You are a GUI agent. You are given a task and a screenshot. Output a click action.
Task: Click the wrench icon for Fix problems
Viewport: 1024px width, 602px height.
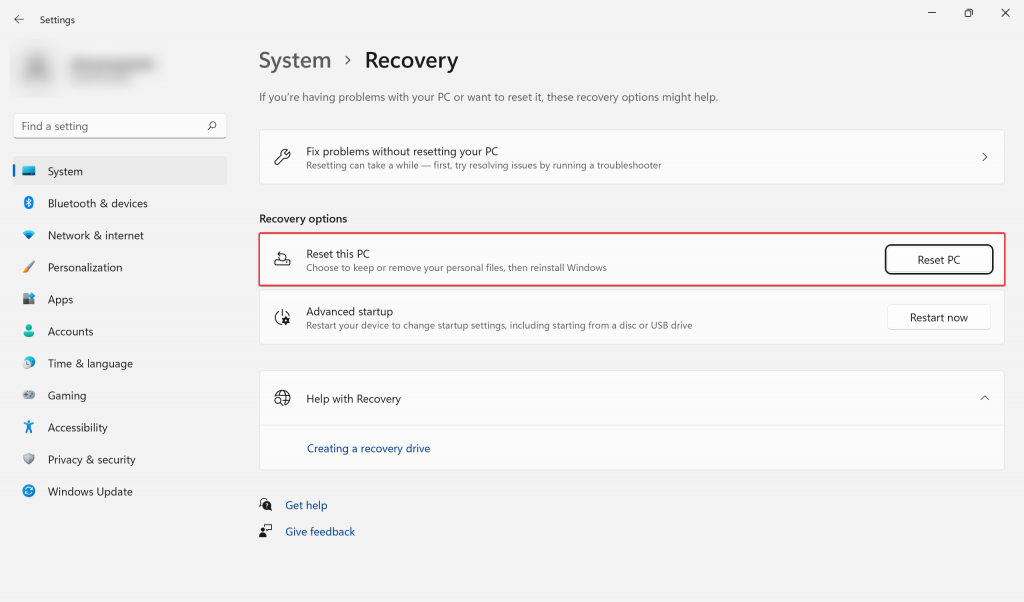282,157
